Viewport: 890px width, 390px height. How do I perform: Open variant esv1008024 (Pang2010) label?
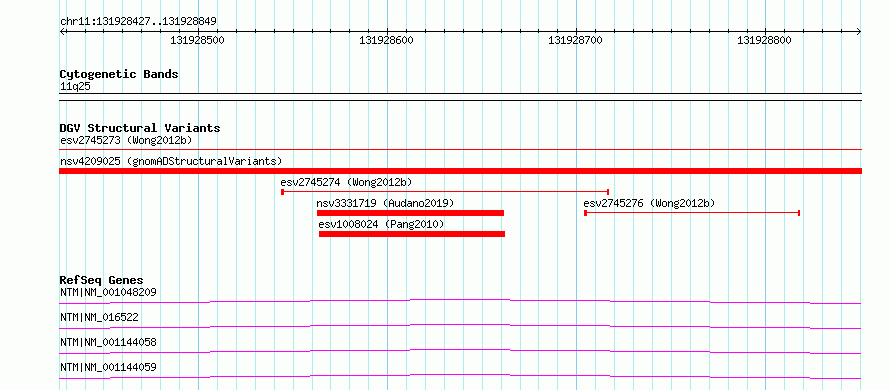pyautogui.click(x=381, y=224)
